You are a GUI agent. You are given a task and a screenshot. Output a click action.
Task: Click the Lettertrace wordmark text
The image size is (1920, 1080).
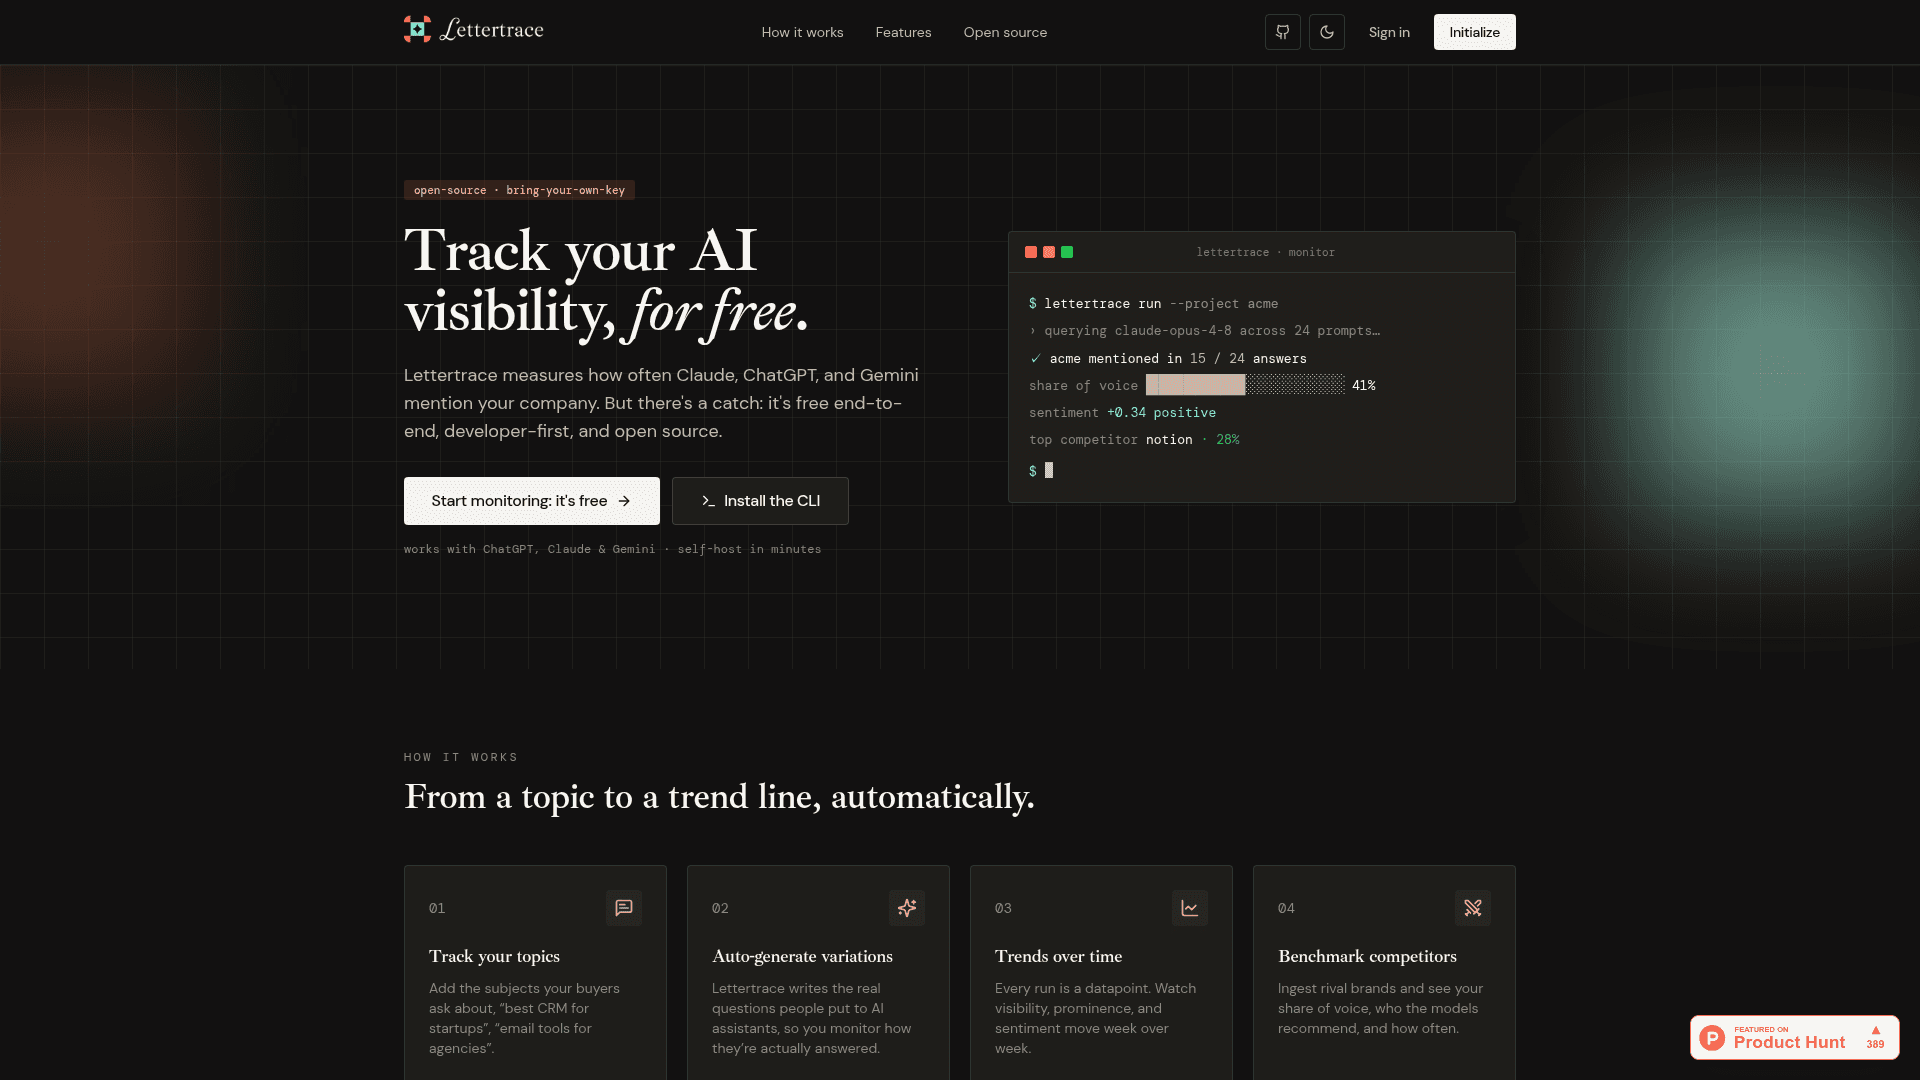(x=492, y=29)
